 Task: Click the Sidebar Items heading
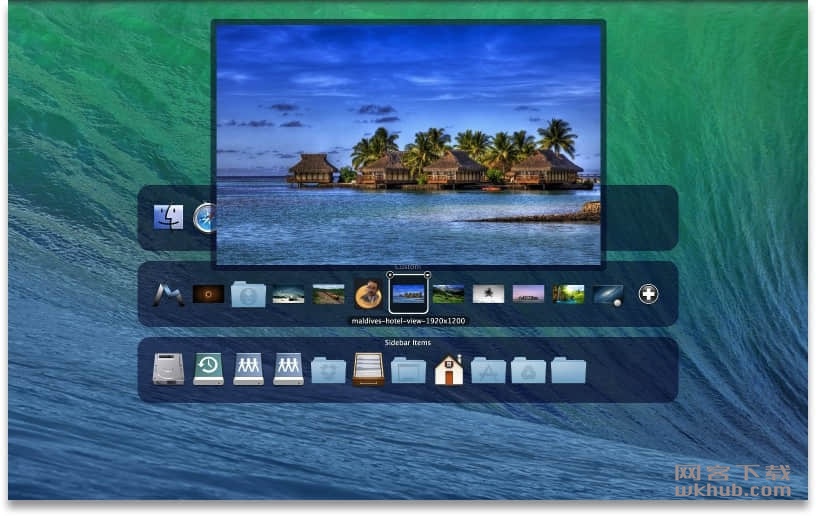pos(408,342)
